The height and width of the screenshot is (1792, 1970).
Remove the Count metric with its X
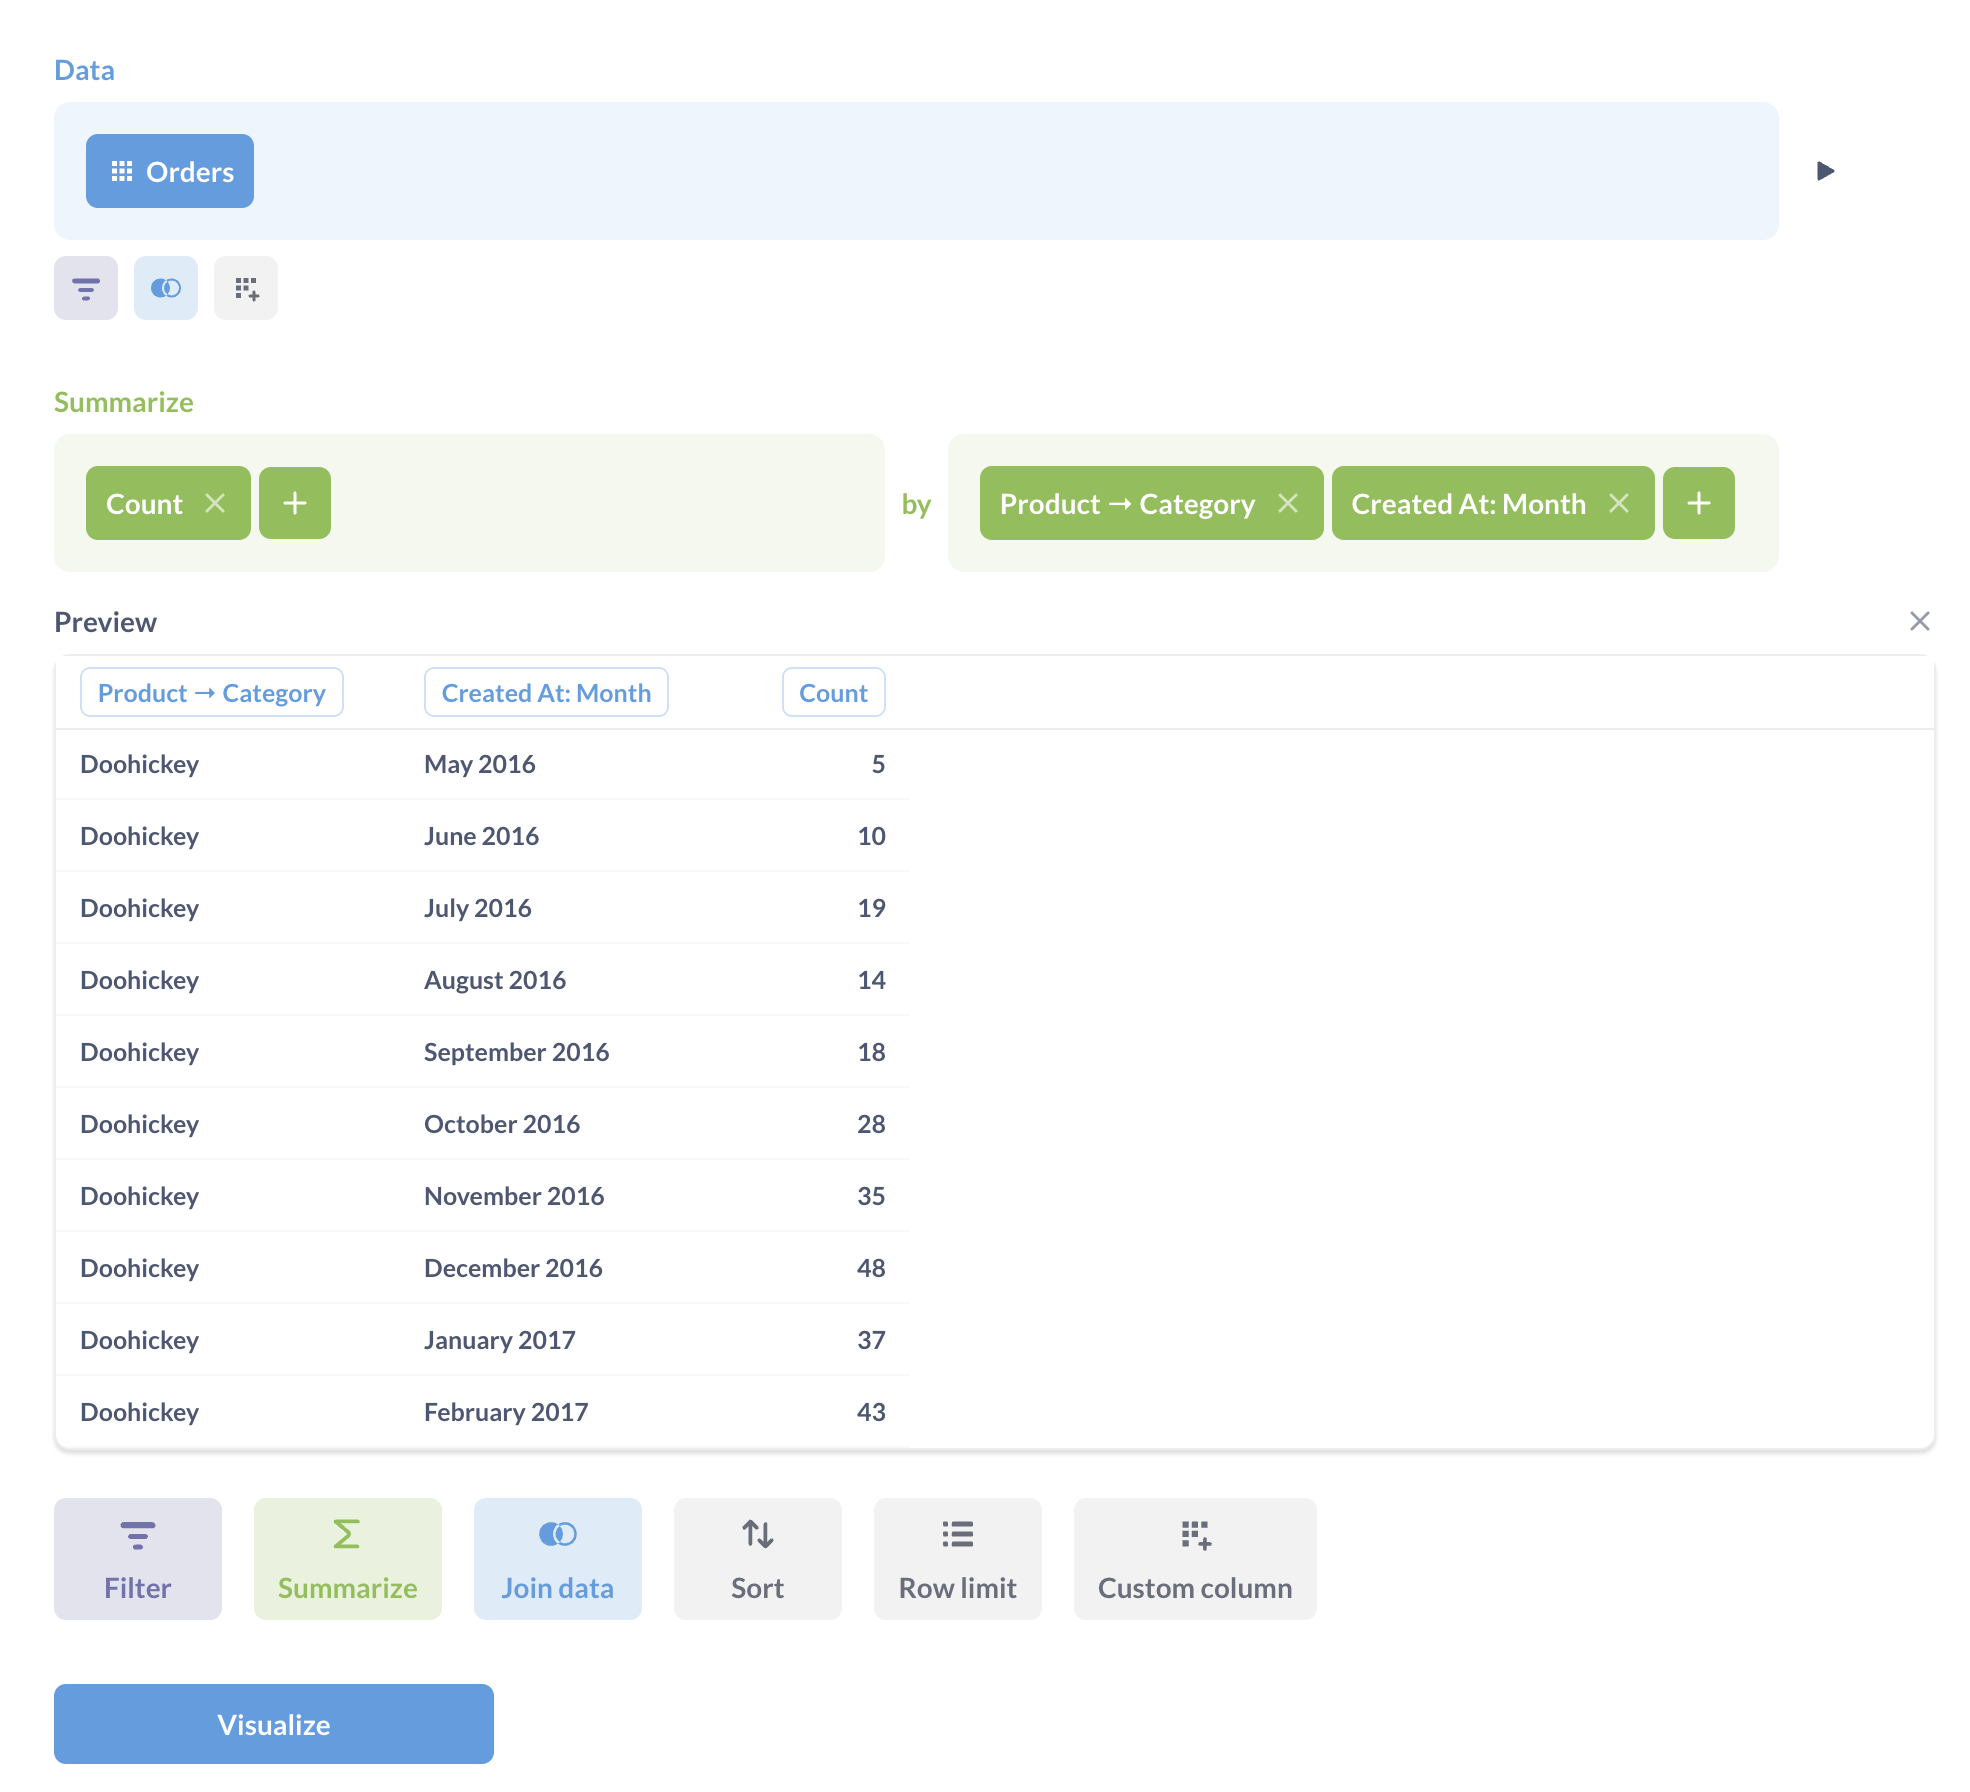(x=215, y=503)
